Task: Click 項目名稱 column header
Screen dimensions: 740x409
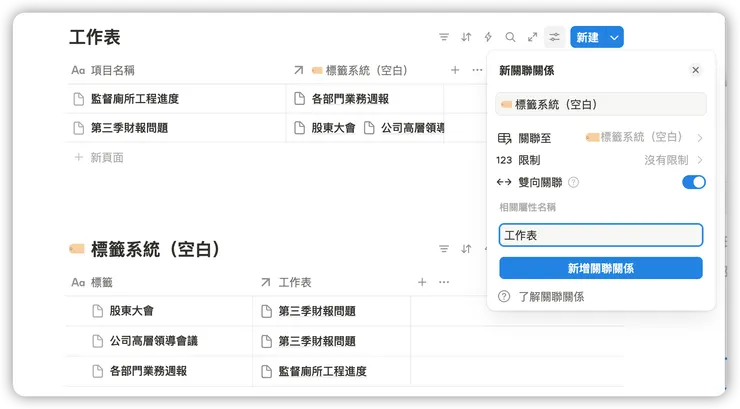Action: pyautogui.click(x=103, y=70)
